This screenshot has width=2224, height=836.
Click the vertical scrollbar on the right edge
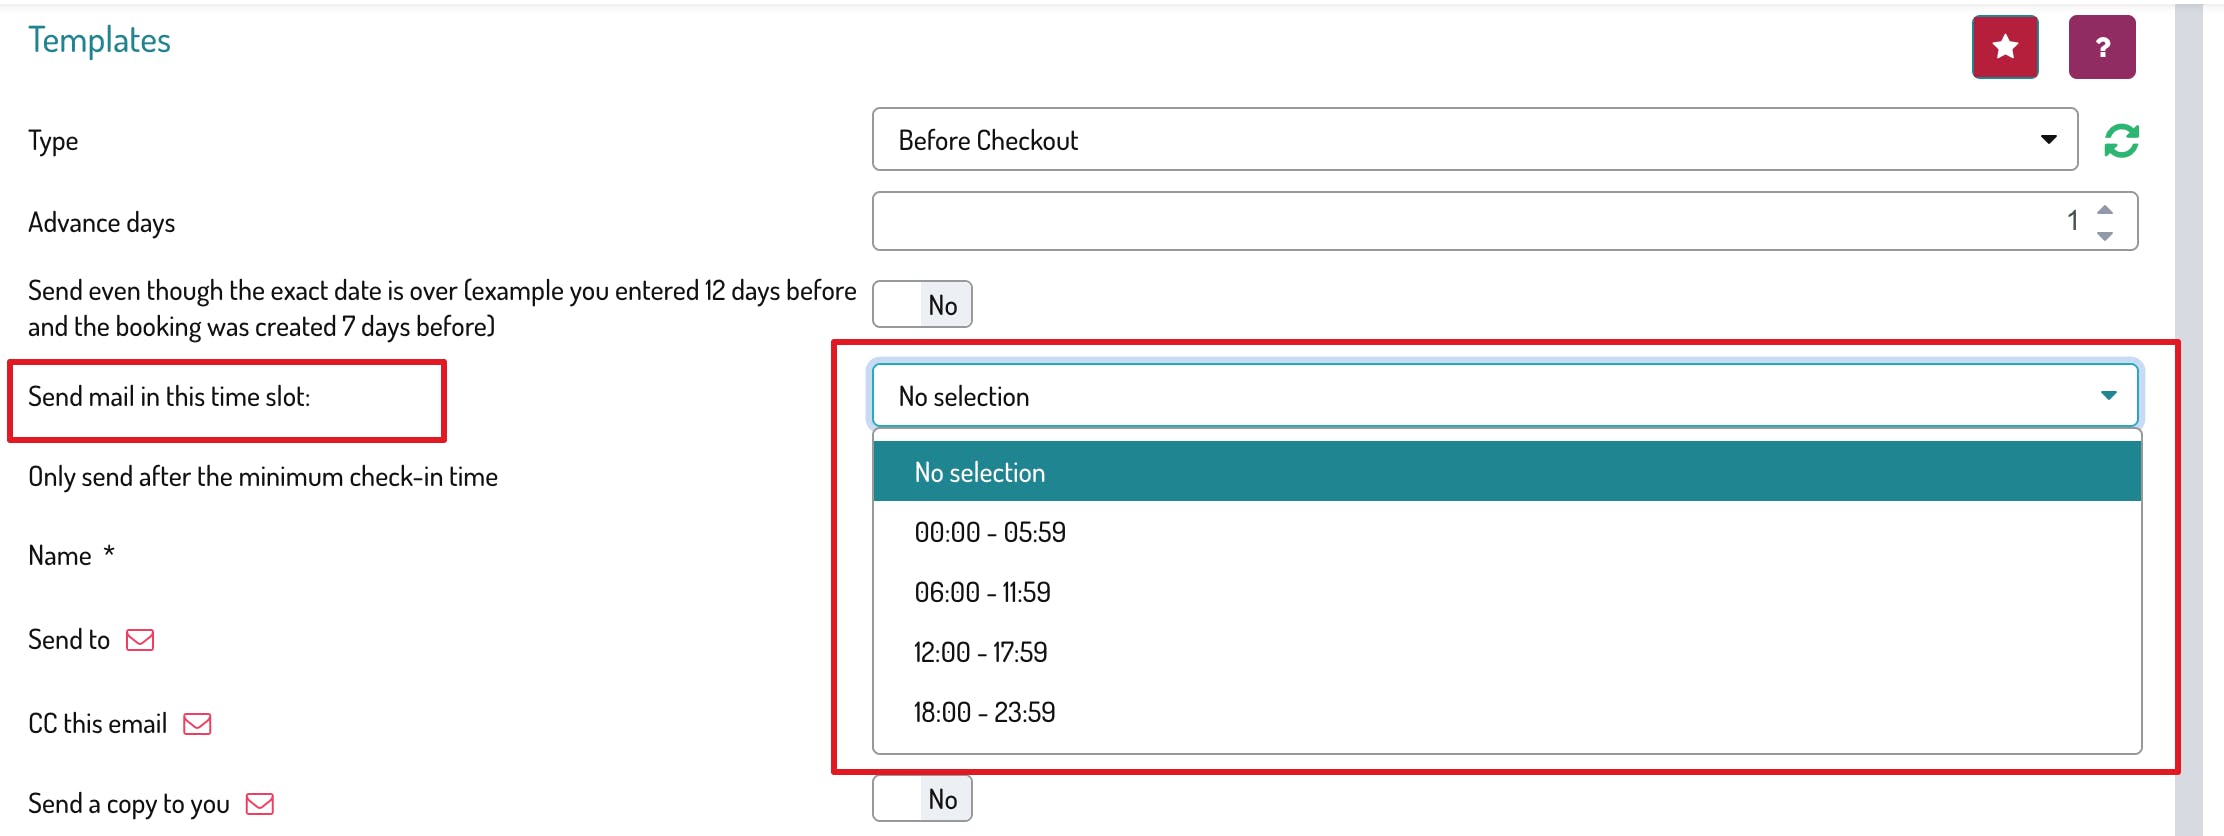pyautogui.click(x=2188, y=420)
